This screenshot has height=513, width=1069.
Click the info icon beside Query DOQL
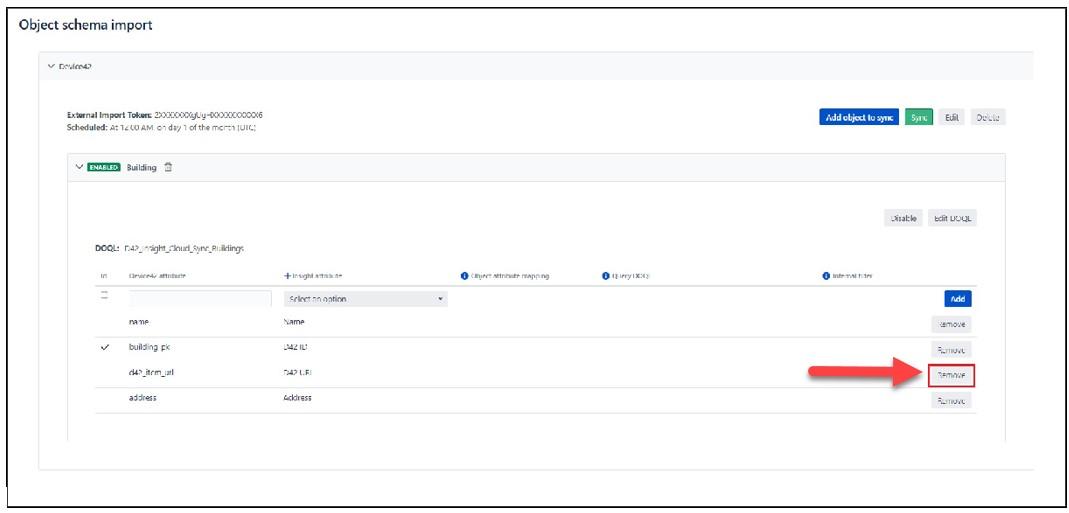pyautogui.click(x=605, y=276)
